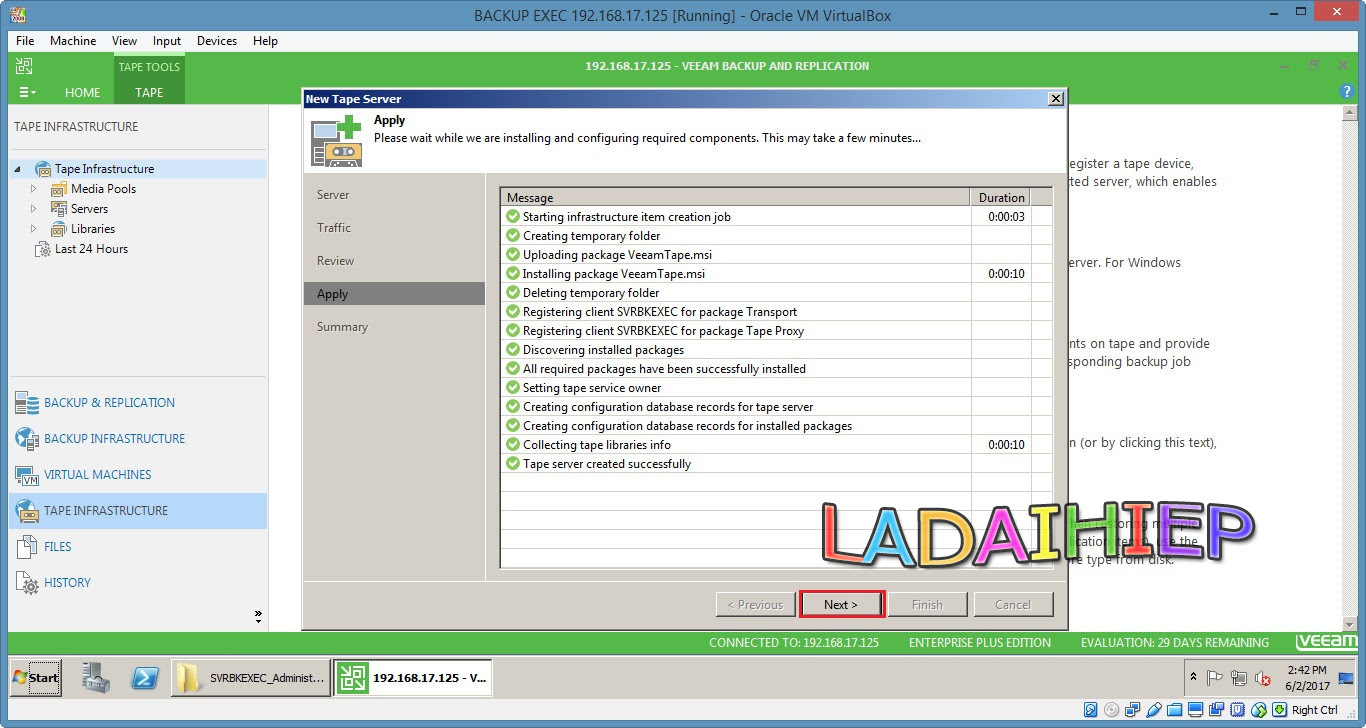
Task: Select the Libraries folder icon
Action: [59, 229]
